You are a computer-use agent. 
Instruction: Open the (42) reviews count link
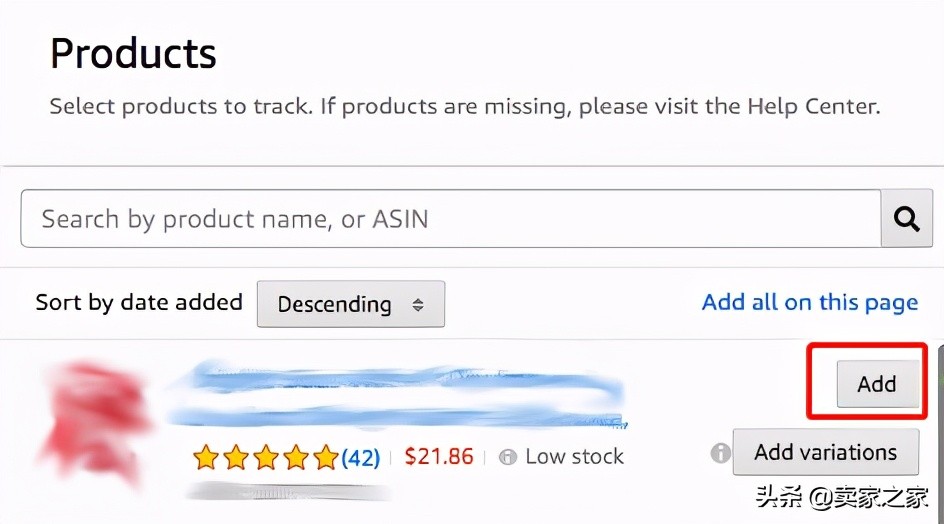[x=360, y=458]
